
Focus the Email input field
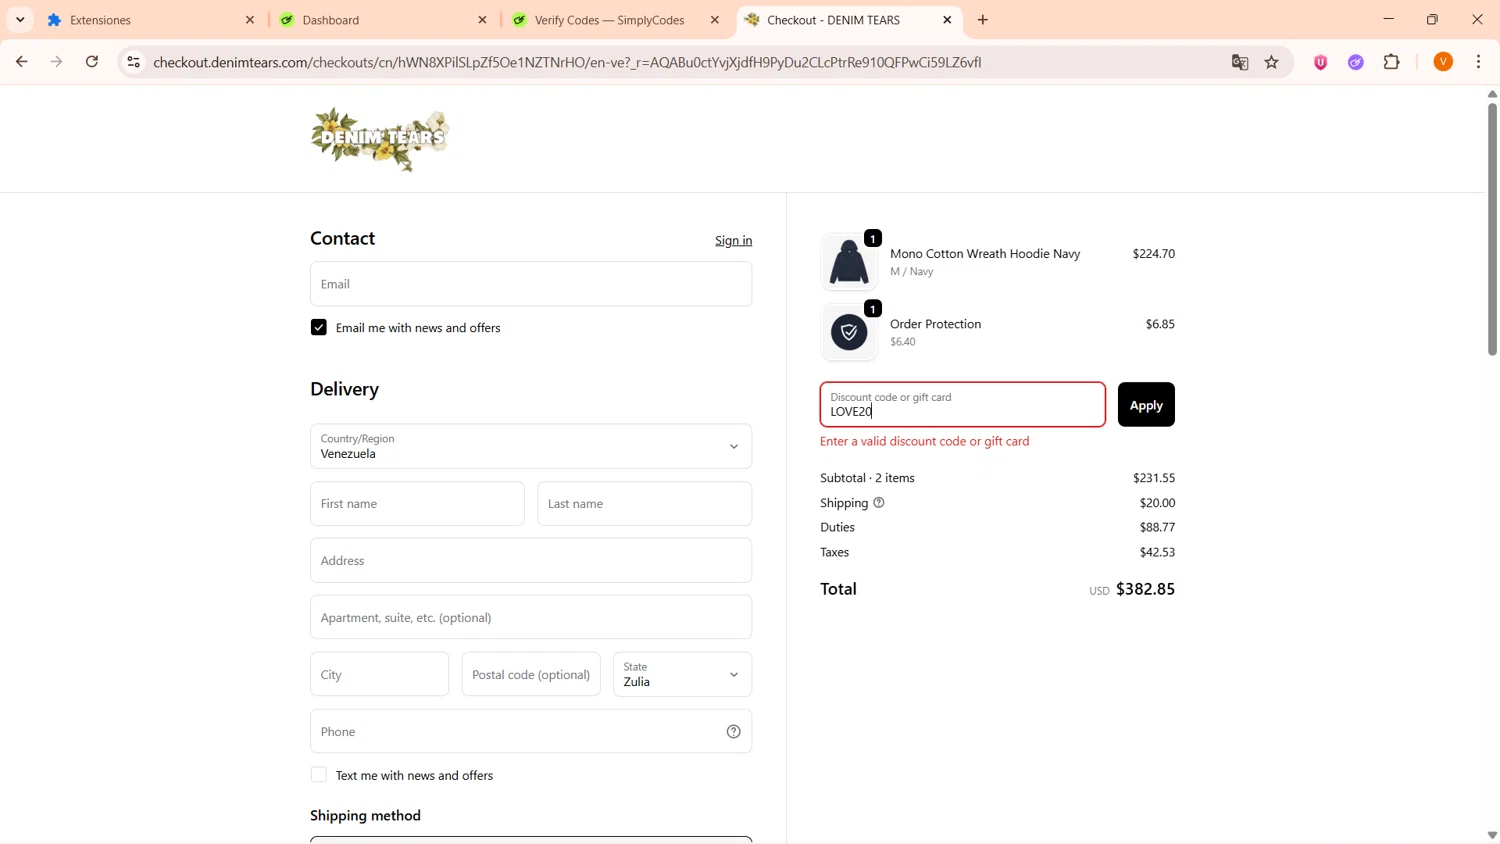tap(531, 284)
